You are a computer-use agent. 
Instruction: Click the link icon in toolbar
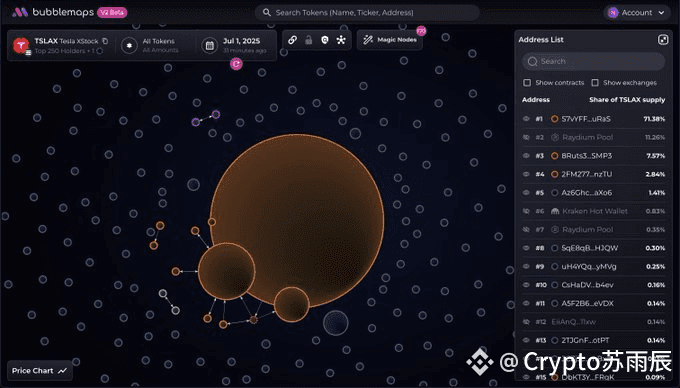[292, 40]
